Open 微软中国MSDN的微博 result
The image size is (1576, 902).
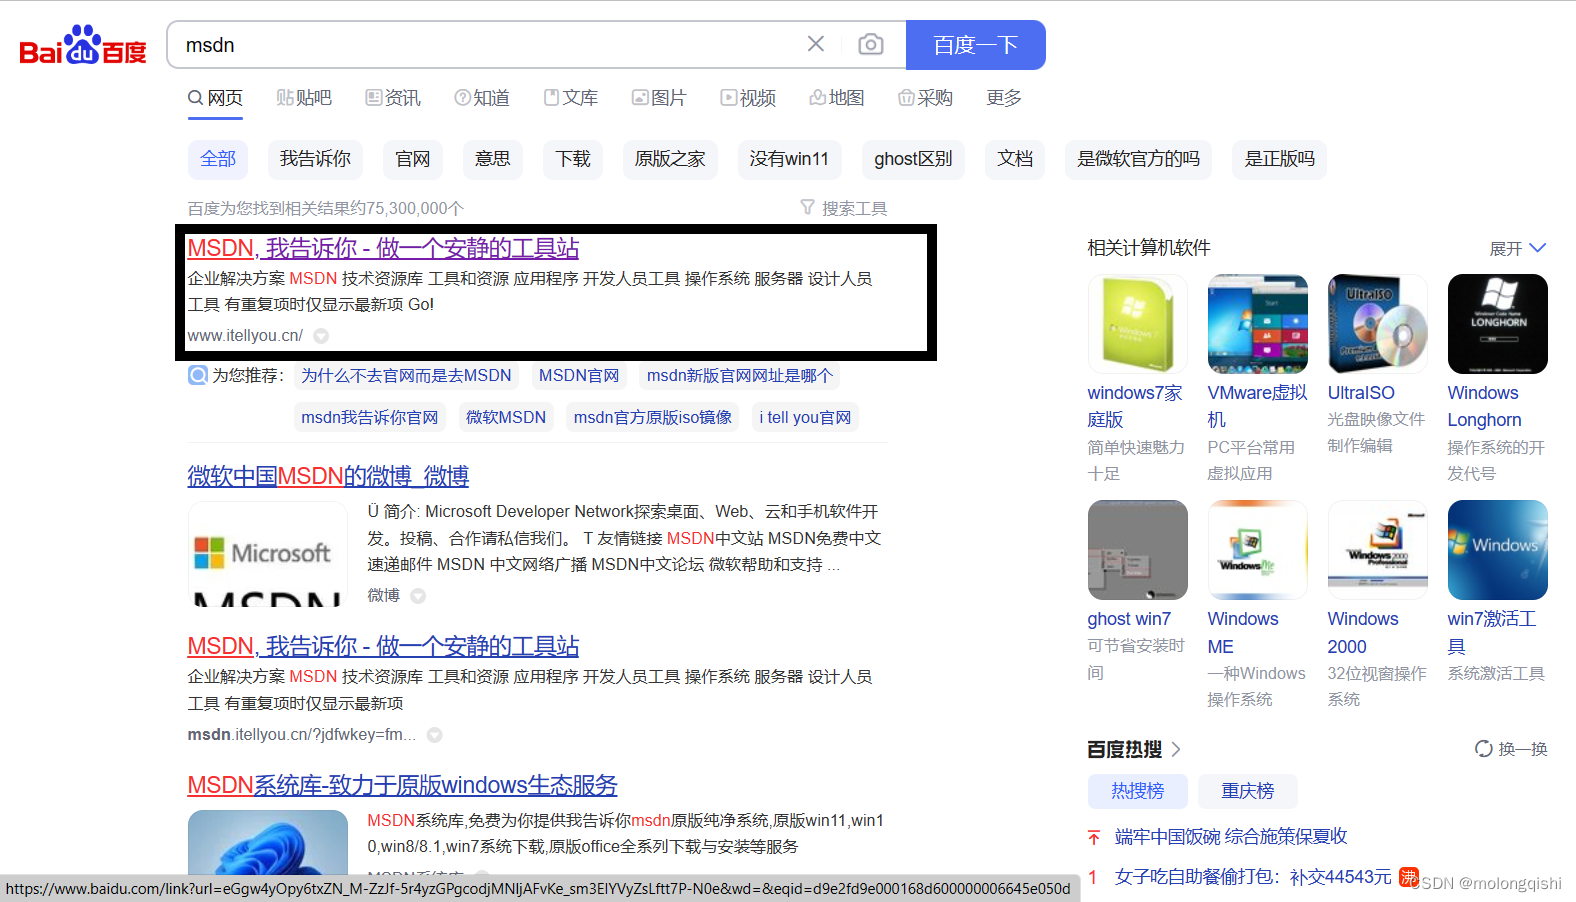[x=328, y=476]
